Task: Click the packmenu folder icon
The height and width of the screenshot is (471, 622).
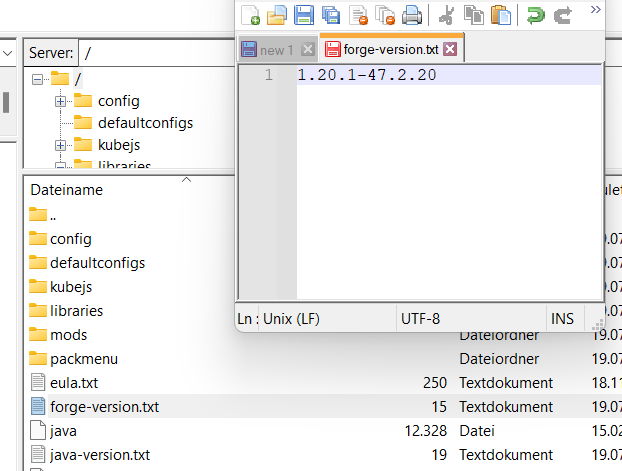Action: [38, 358]
